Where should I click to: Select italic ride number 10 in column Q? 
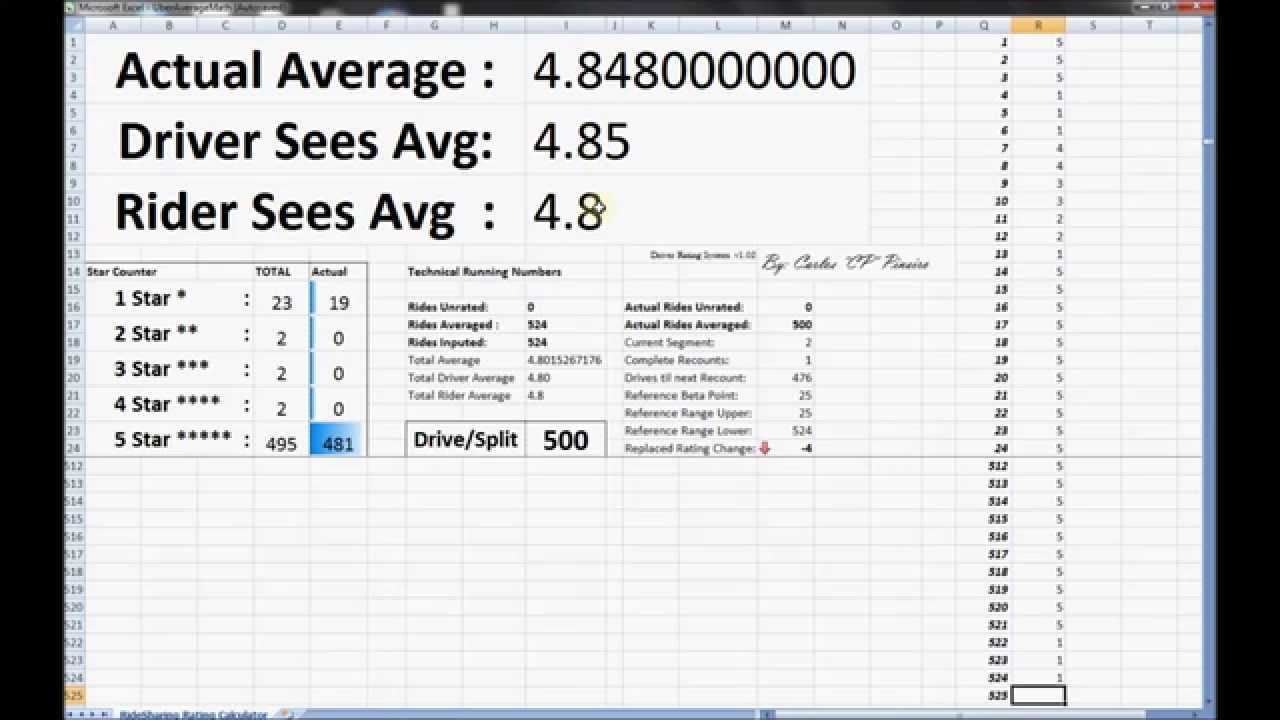click(x=1000, y=201)
